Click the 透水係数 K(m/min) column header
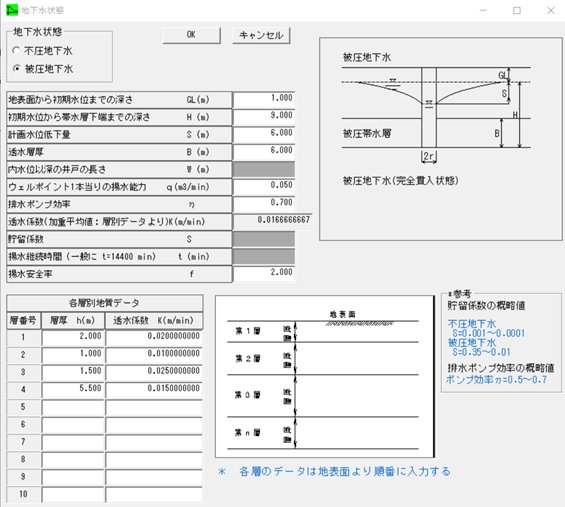Image resolution: width=565 pixels, height=507 pixels. pyautogui.click(x=154, y=320)
